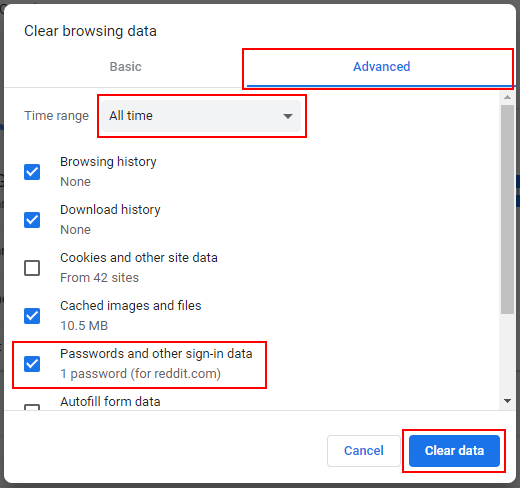This screenshot has height=488, width=520.
Task: Click the All time dropdown arrow
Action: coord(288,116)
